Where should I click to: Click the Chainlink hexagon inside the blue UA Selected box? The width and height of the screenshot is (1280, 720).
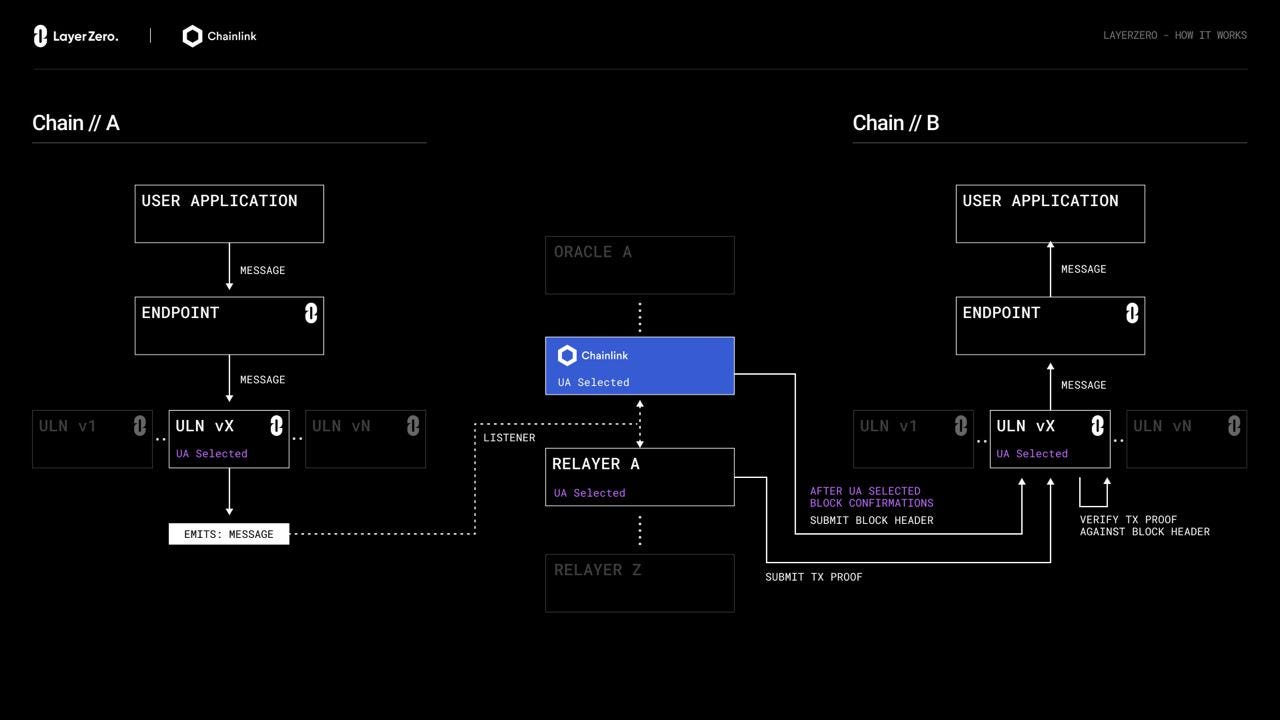(568, 355)
